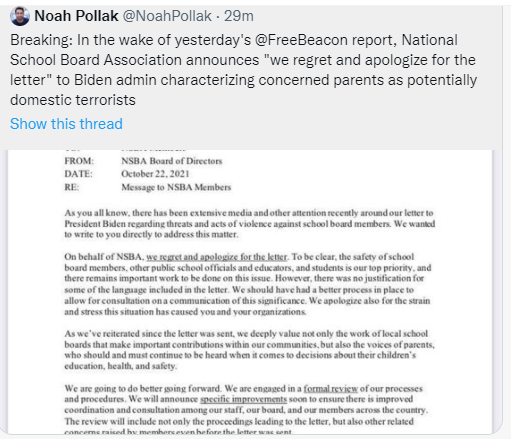Open Noah Pollak's profile avatar
This screenshot has height=439, width=511.
pyautogui.click(x=20, y=16)
